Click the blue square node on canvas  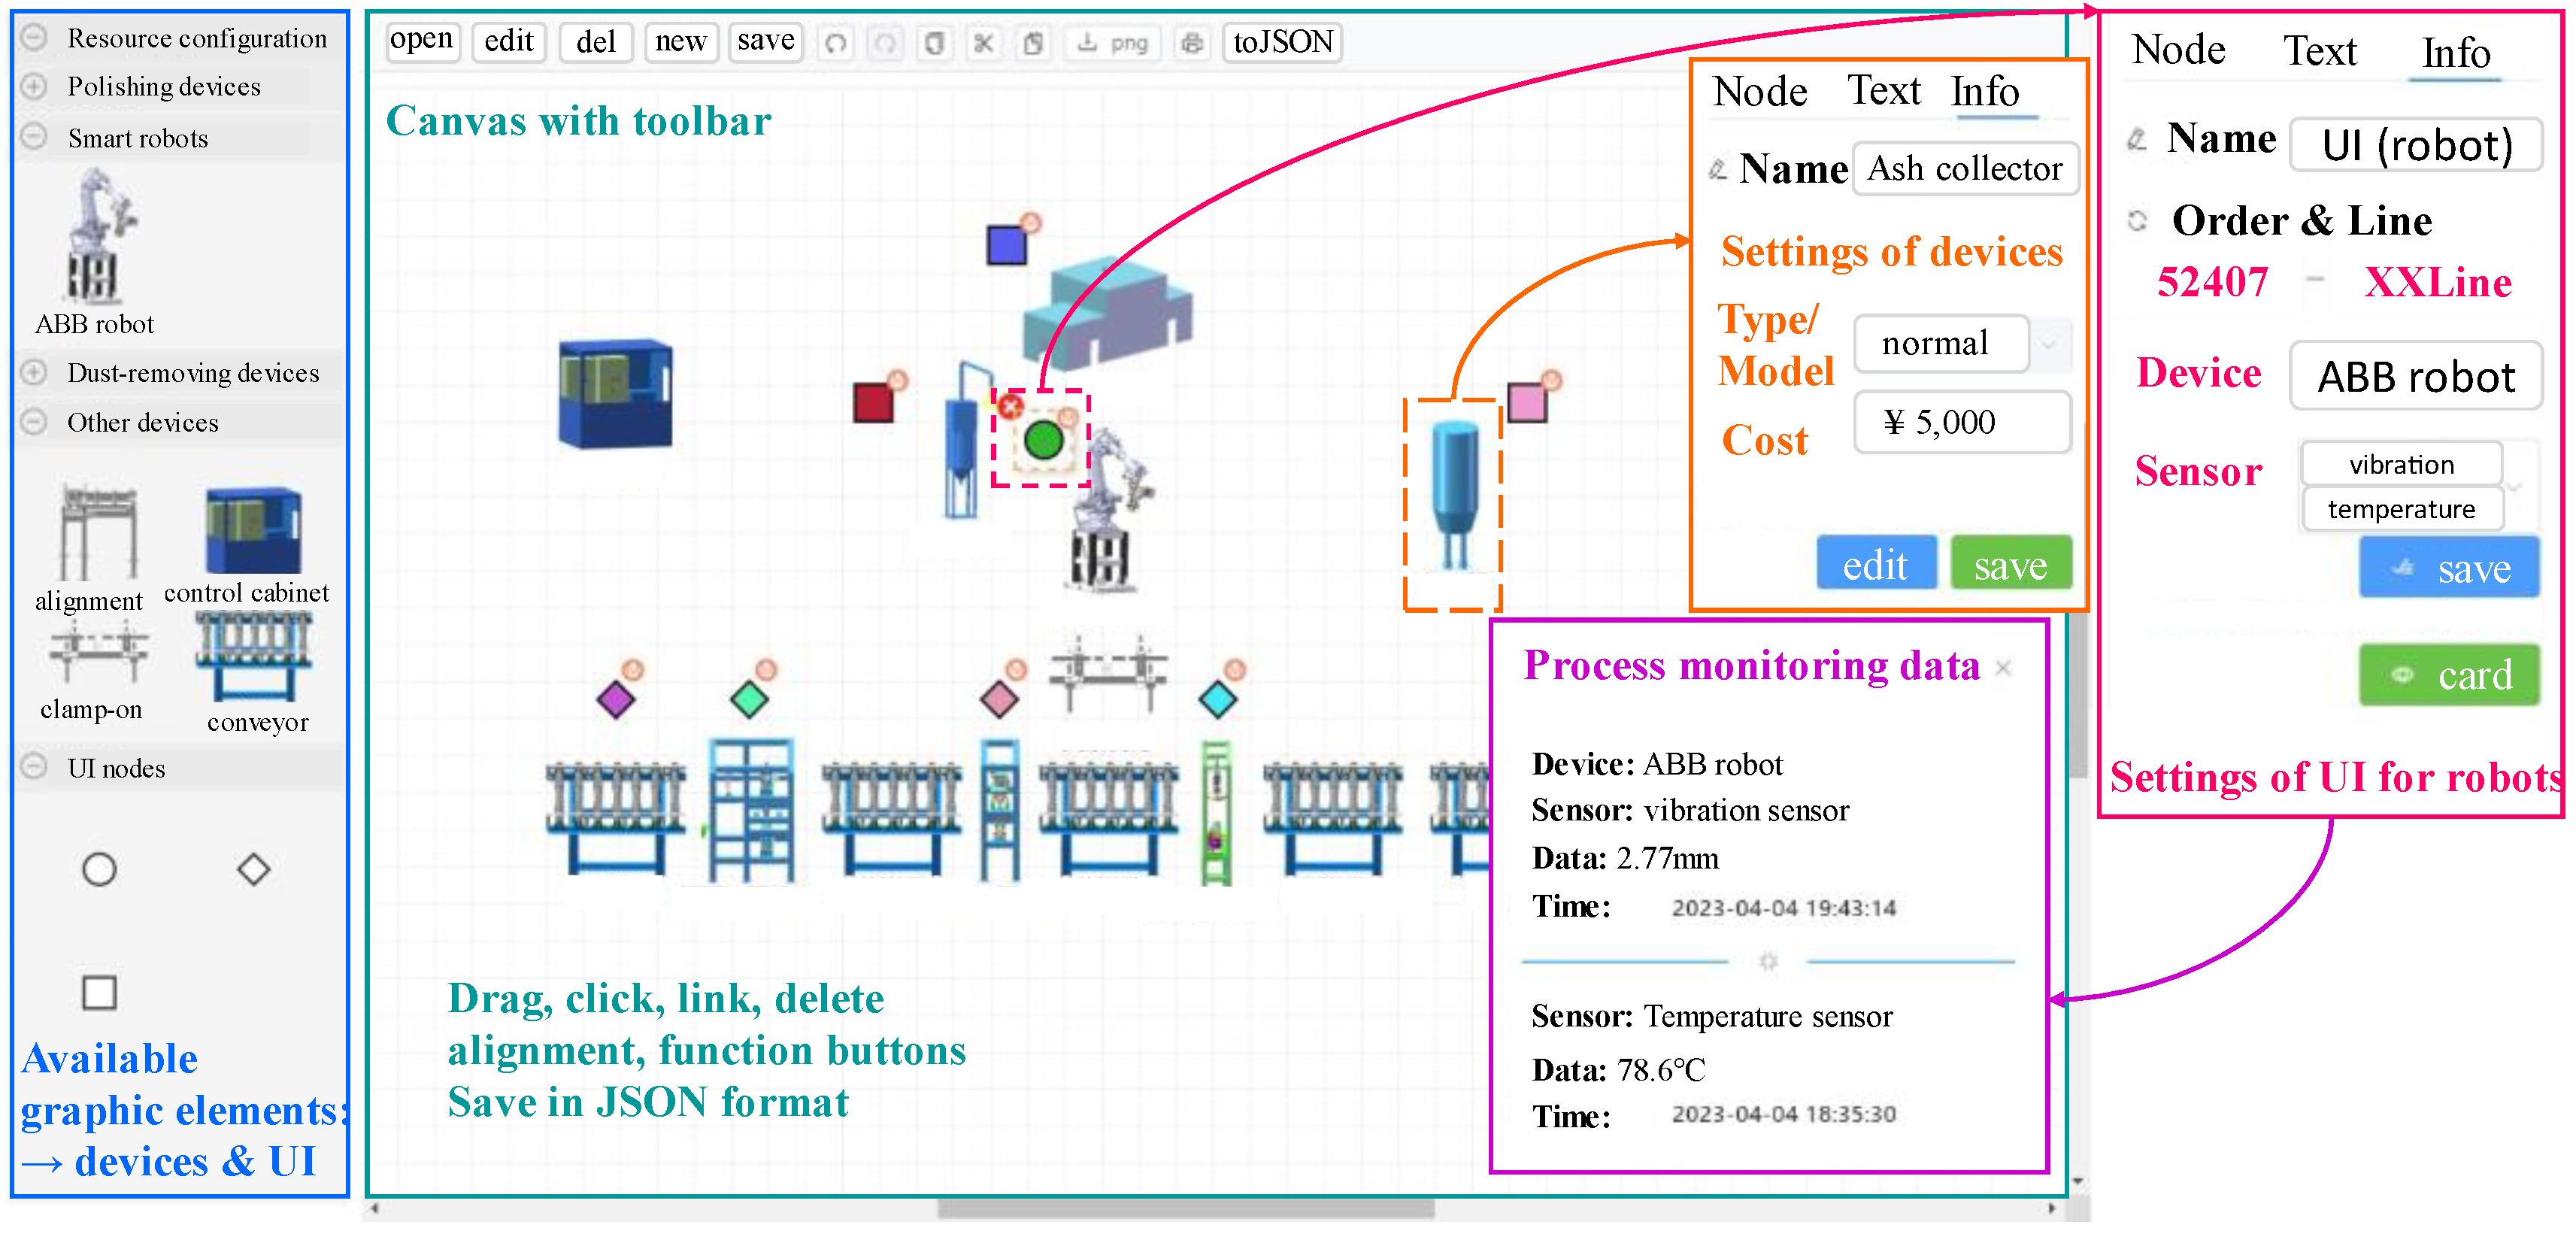tap(1006, 245)
